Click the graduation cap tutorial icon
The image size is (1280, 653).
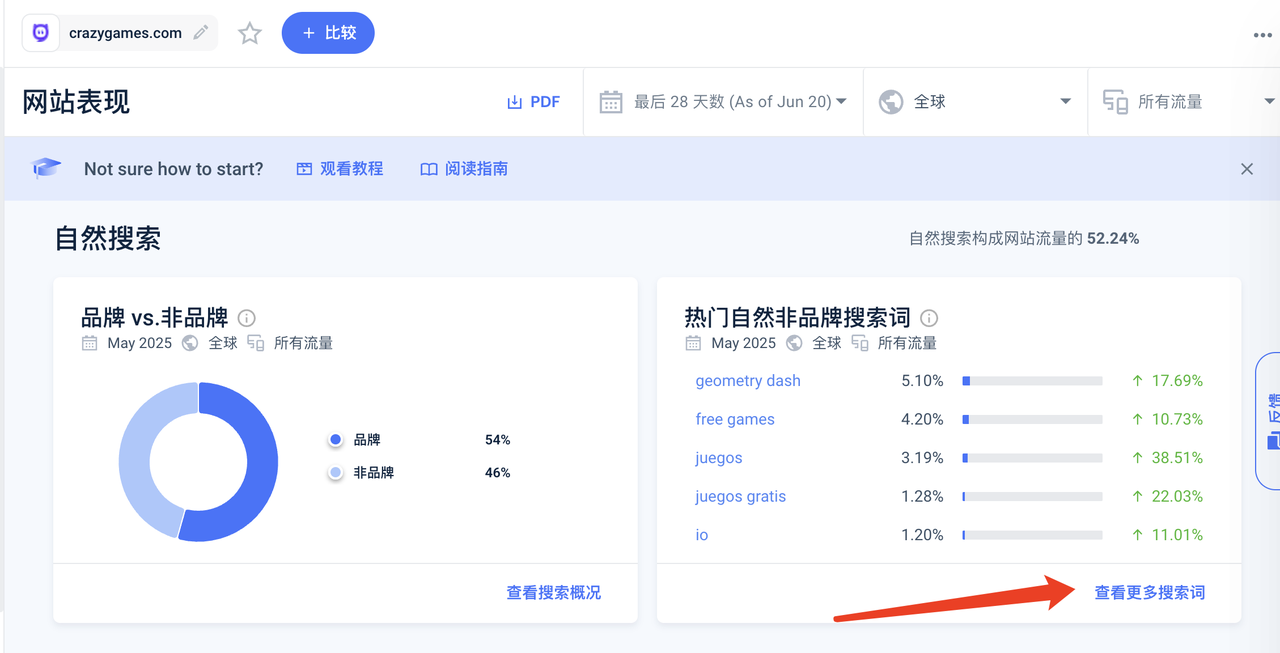(x=46, y=169)
